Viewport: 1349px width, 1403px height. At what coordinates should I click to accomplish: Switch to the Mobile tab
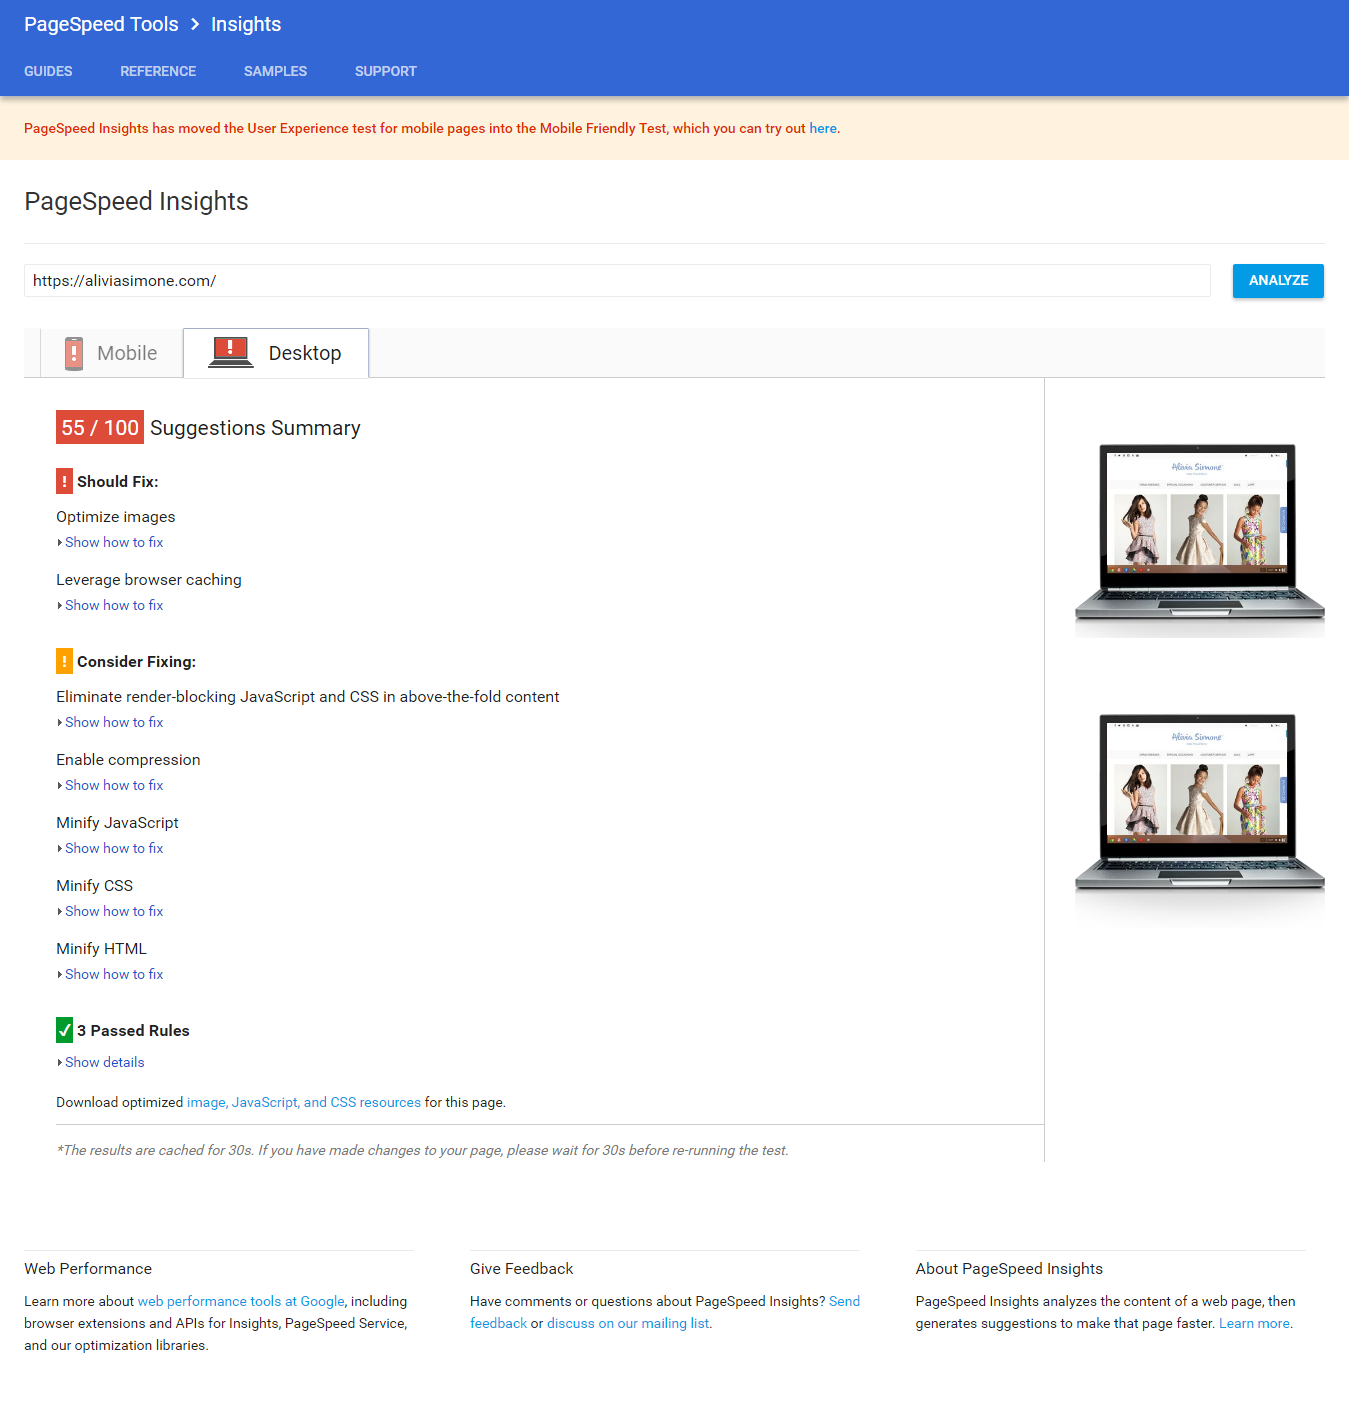click(x=112, y=353)
